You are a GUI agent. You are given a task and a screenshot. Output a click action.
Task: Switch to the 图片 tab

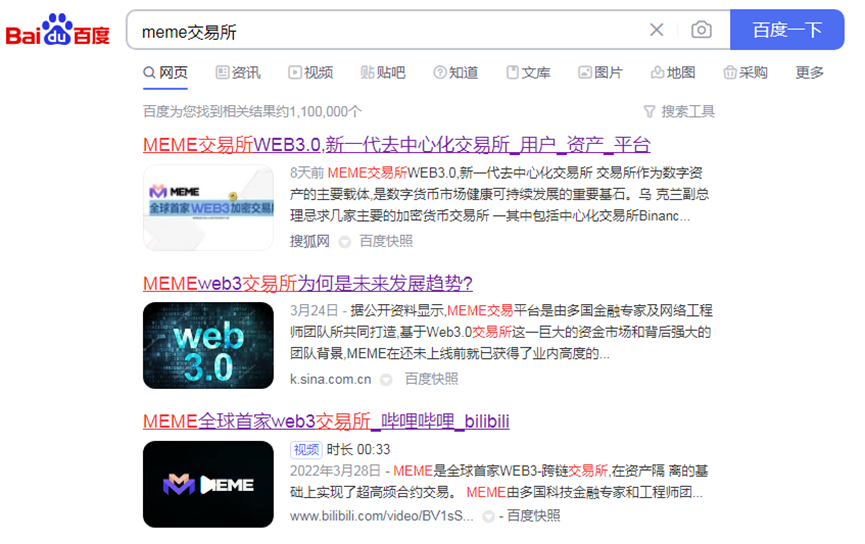coord(600,73)
